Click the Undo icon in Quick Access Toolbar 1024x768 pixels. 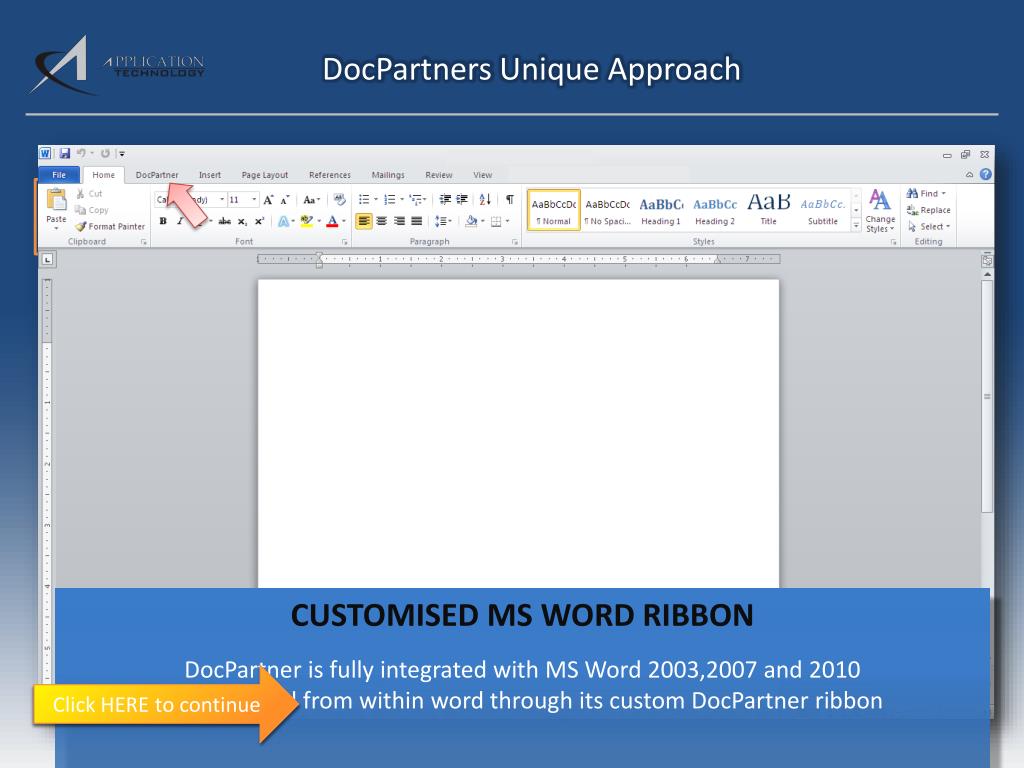click(81, 153)
